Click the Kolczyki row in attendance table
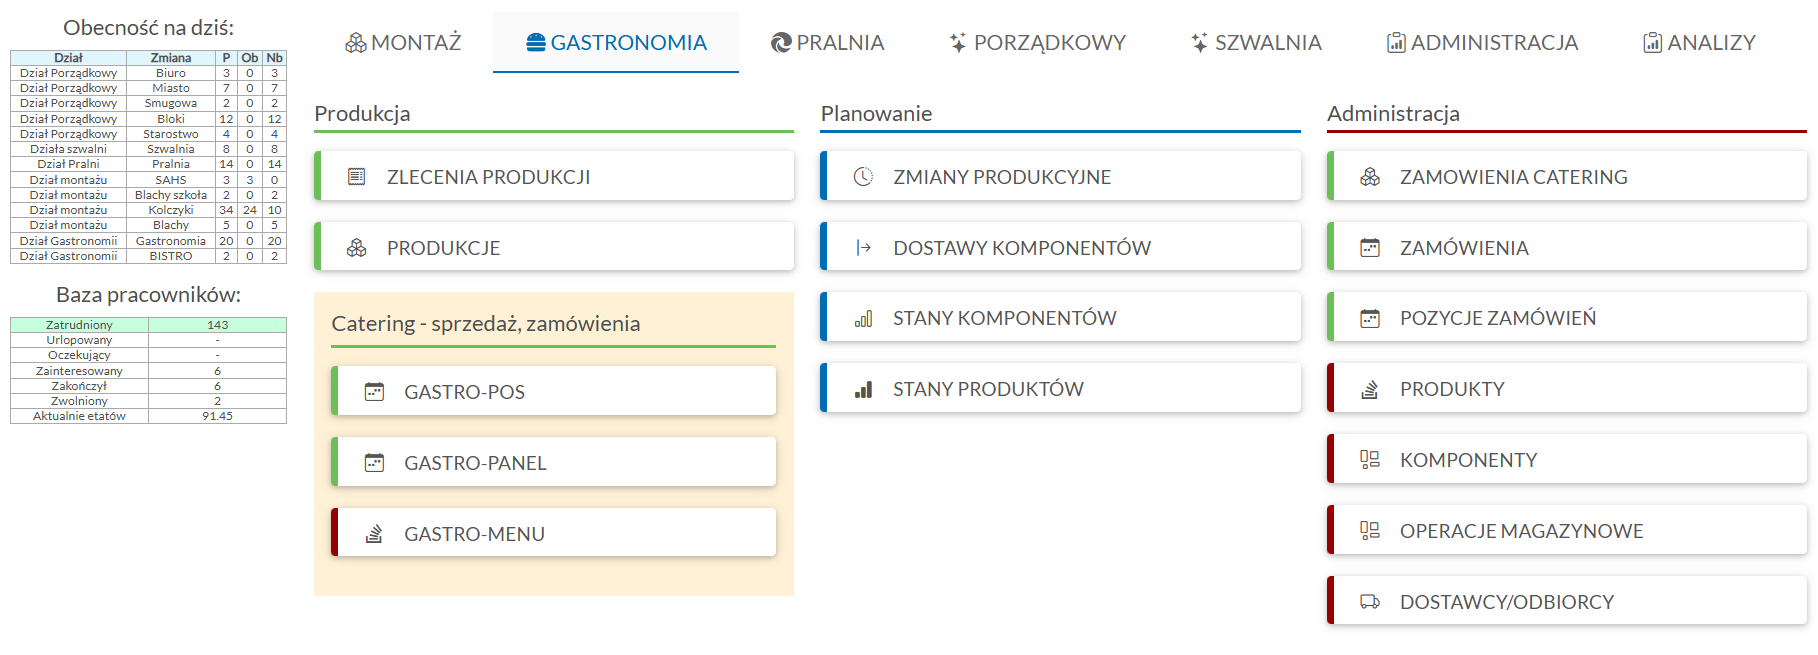The width and height of the screenshot is (1818, 655). tap(148, 210)
